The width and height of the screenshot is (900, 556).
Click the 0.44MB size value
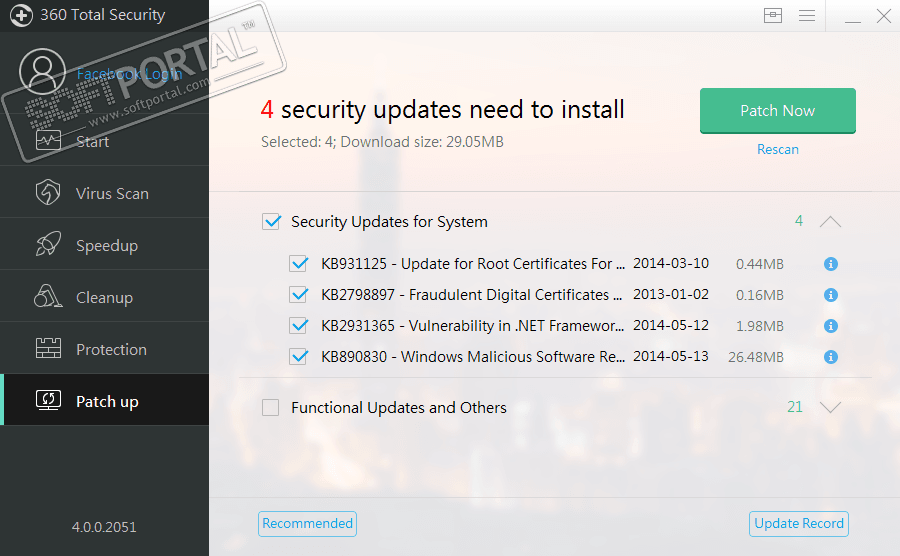tap(760, 265)
